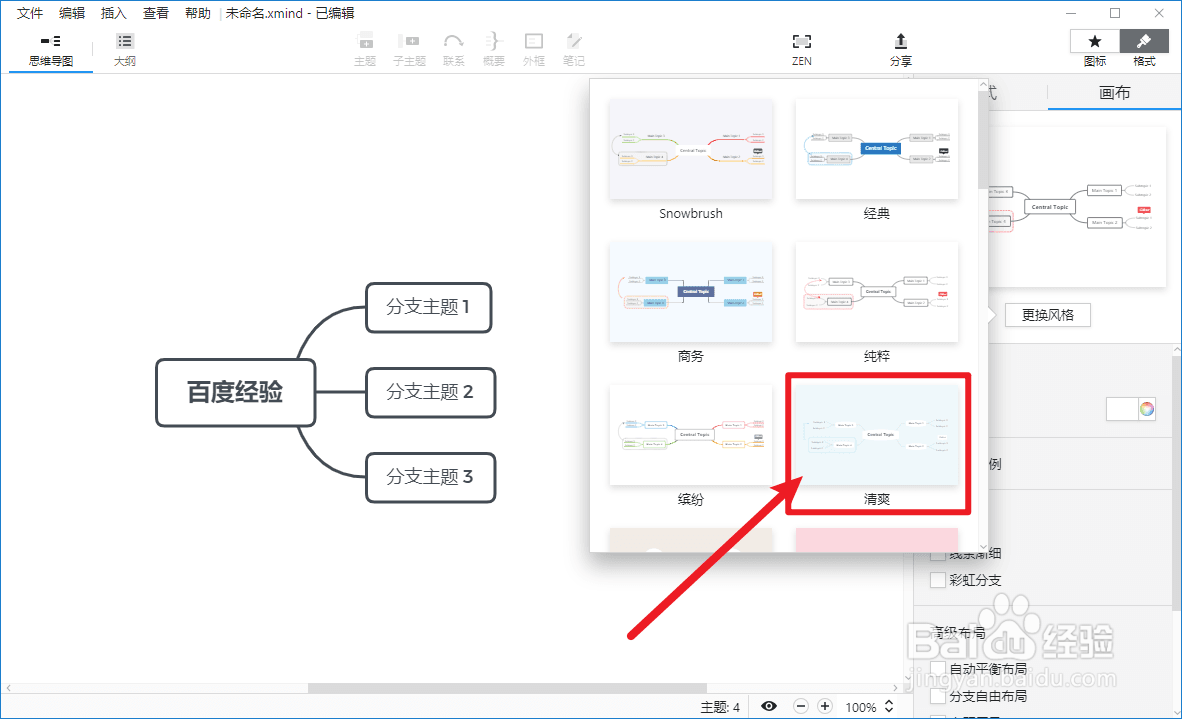Image resolution: width=1182 pixels, height=719 pixels.
Task: Click the theme list scroll down arrow
Action: click(x=982, y=547)
